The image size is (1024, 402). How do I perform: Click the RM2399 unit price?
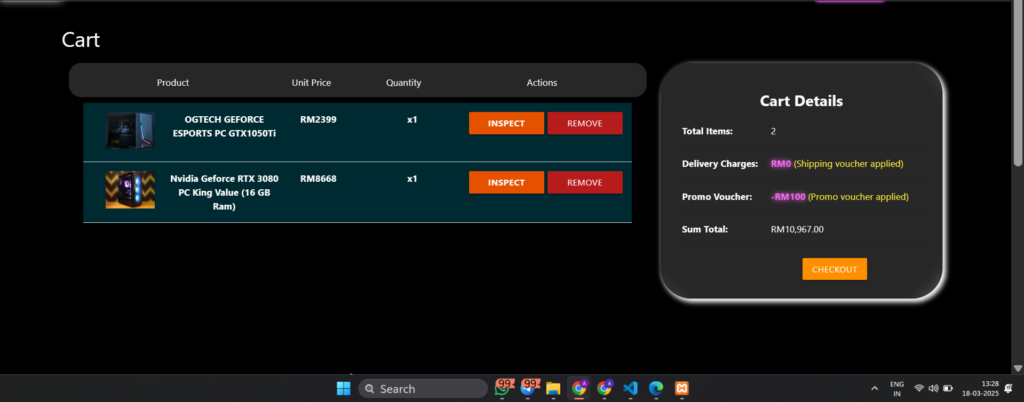(318, 120)
